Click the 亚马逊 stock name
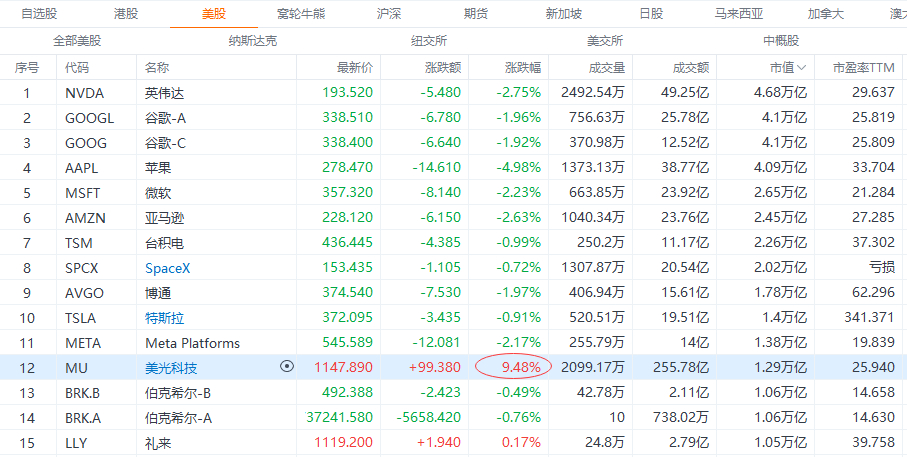 coord(164,218)
